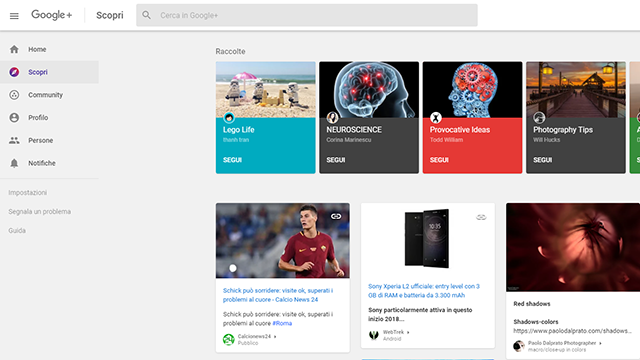640x360 pixels.
Task: Open the Sony Xperia L2 phone image
Action: [x=427, y=238]
